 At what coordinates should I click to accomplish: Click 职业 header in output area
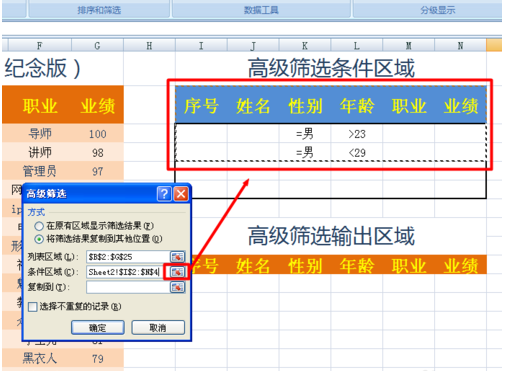pos(409,266)
